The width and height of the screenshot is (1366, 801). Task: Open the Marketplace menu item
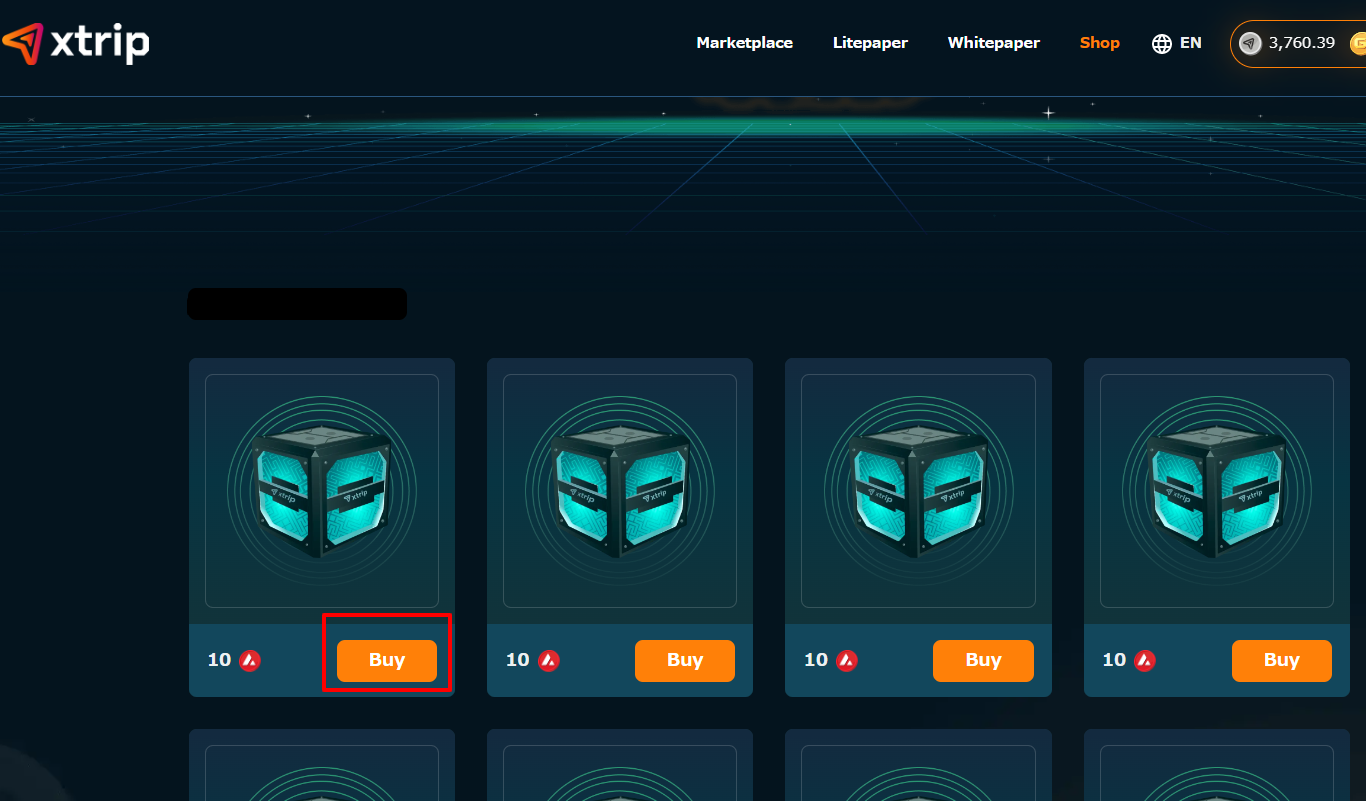pos(744,43)
